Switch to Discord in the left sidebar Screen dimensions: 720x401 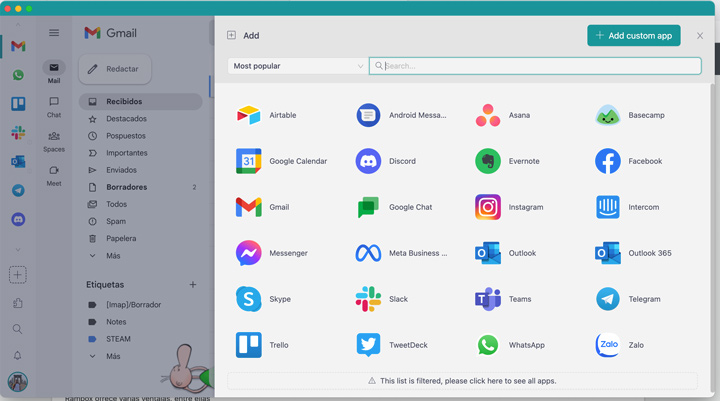tap(18, 220)
